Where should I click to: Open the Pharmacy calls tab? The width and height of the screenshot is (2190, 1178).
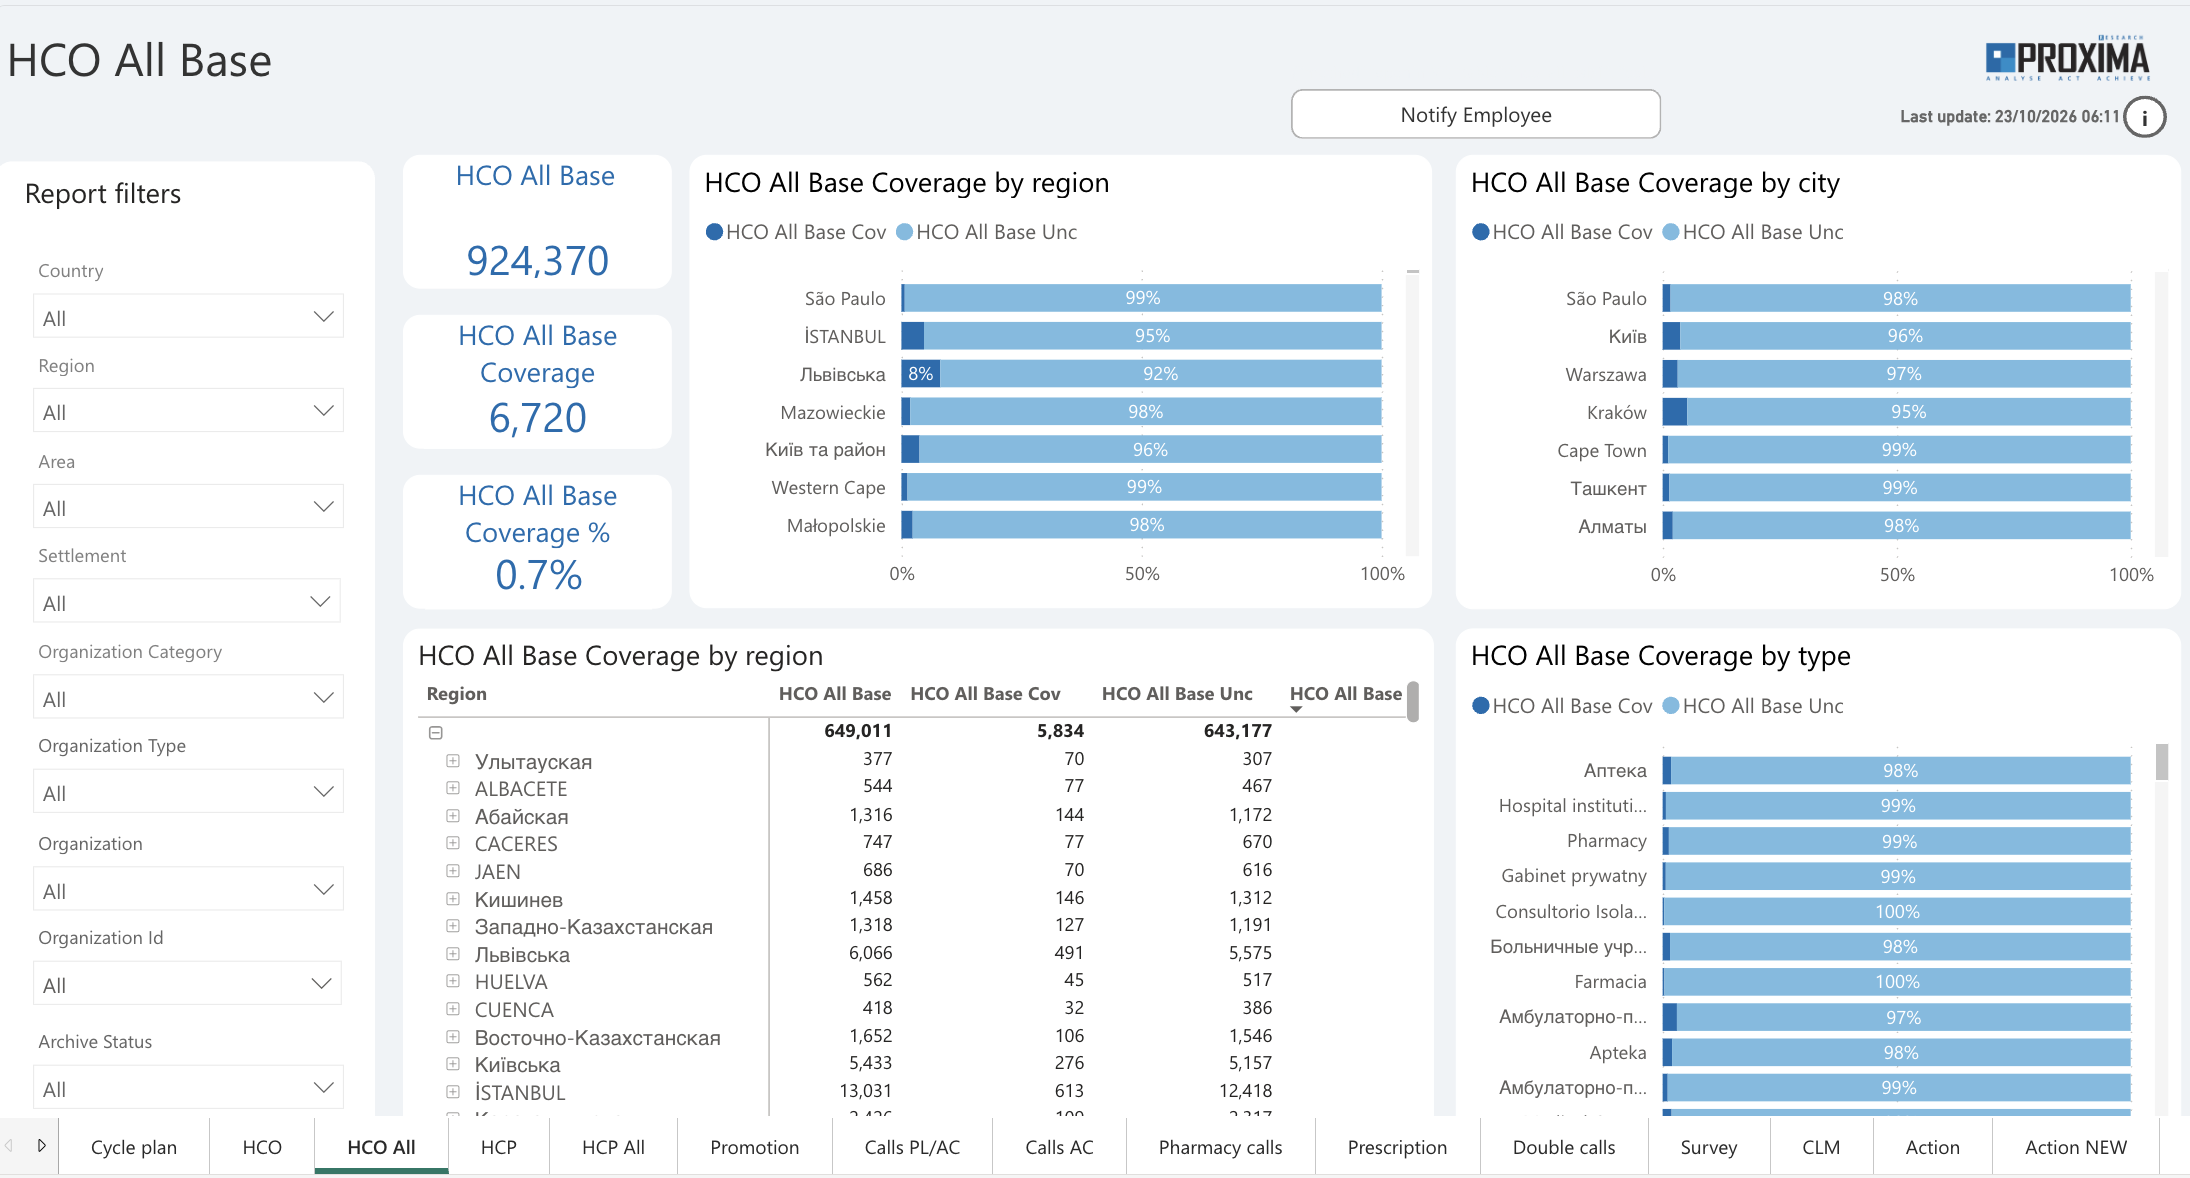1220,1147
